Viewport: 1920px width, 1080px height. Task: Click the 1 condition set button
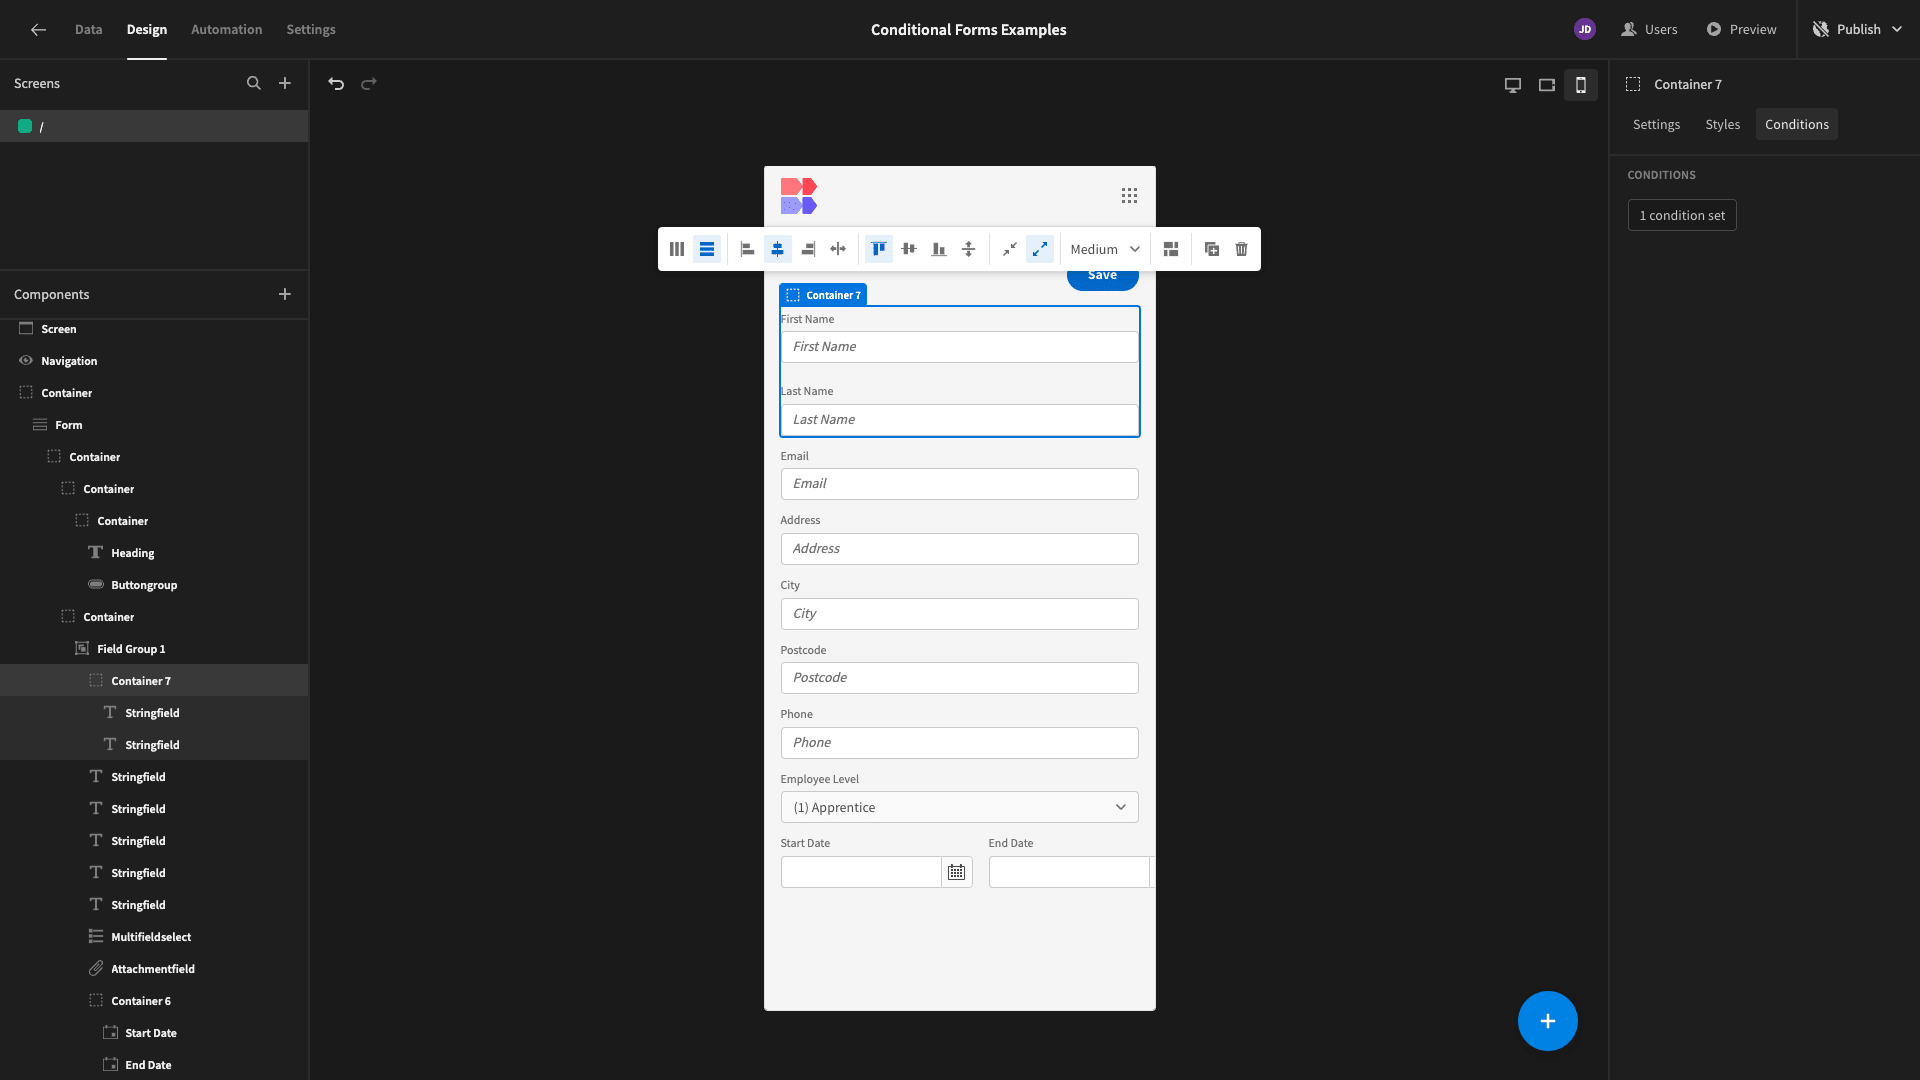(x=1682, y=215)
